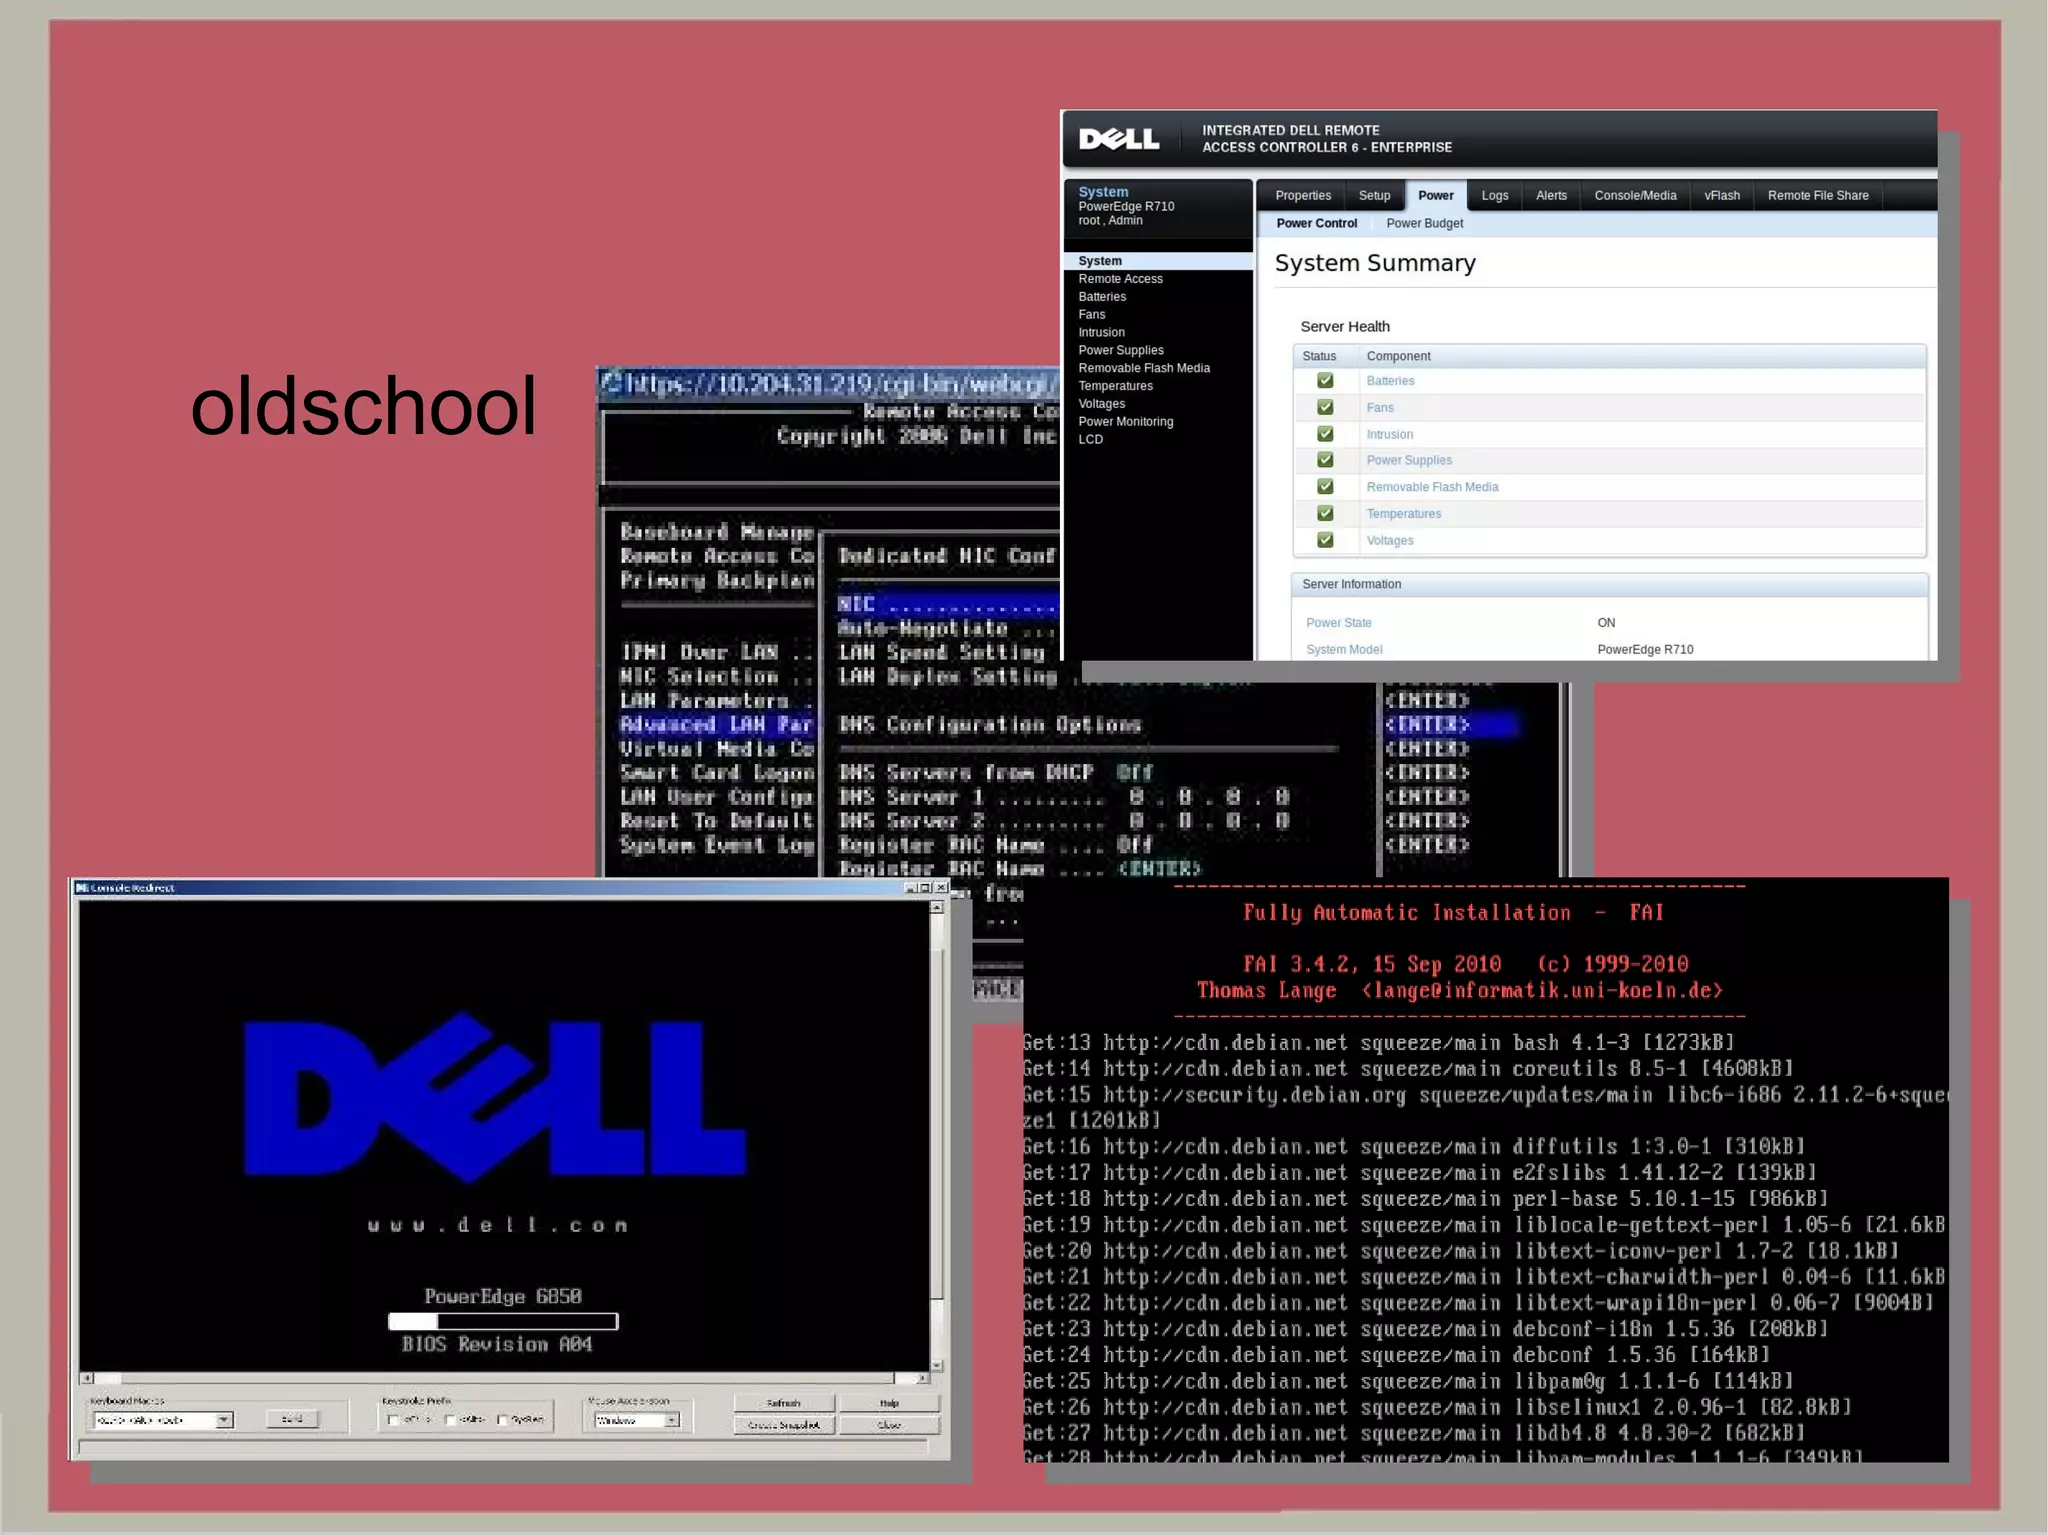Click the Batteries green status checkmark
This screenshot has height=1535, width=2048.
coord(1325,381)
